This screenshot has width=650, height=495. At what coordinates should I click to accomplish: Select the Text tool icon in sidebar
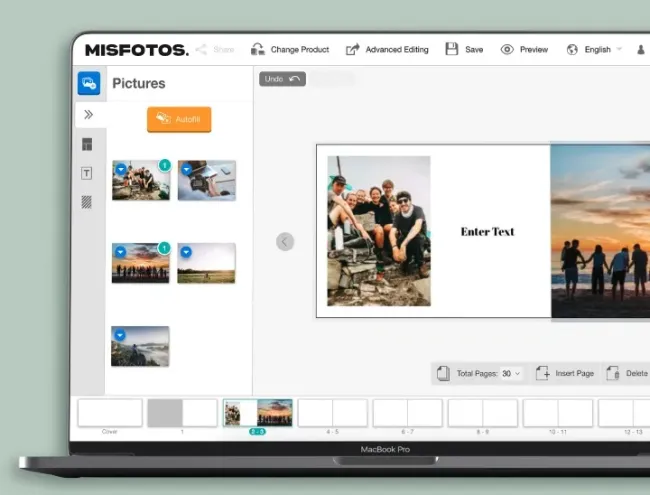pos(88,173)
